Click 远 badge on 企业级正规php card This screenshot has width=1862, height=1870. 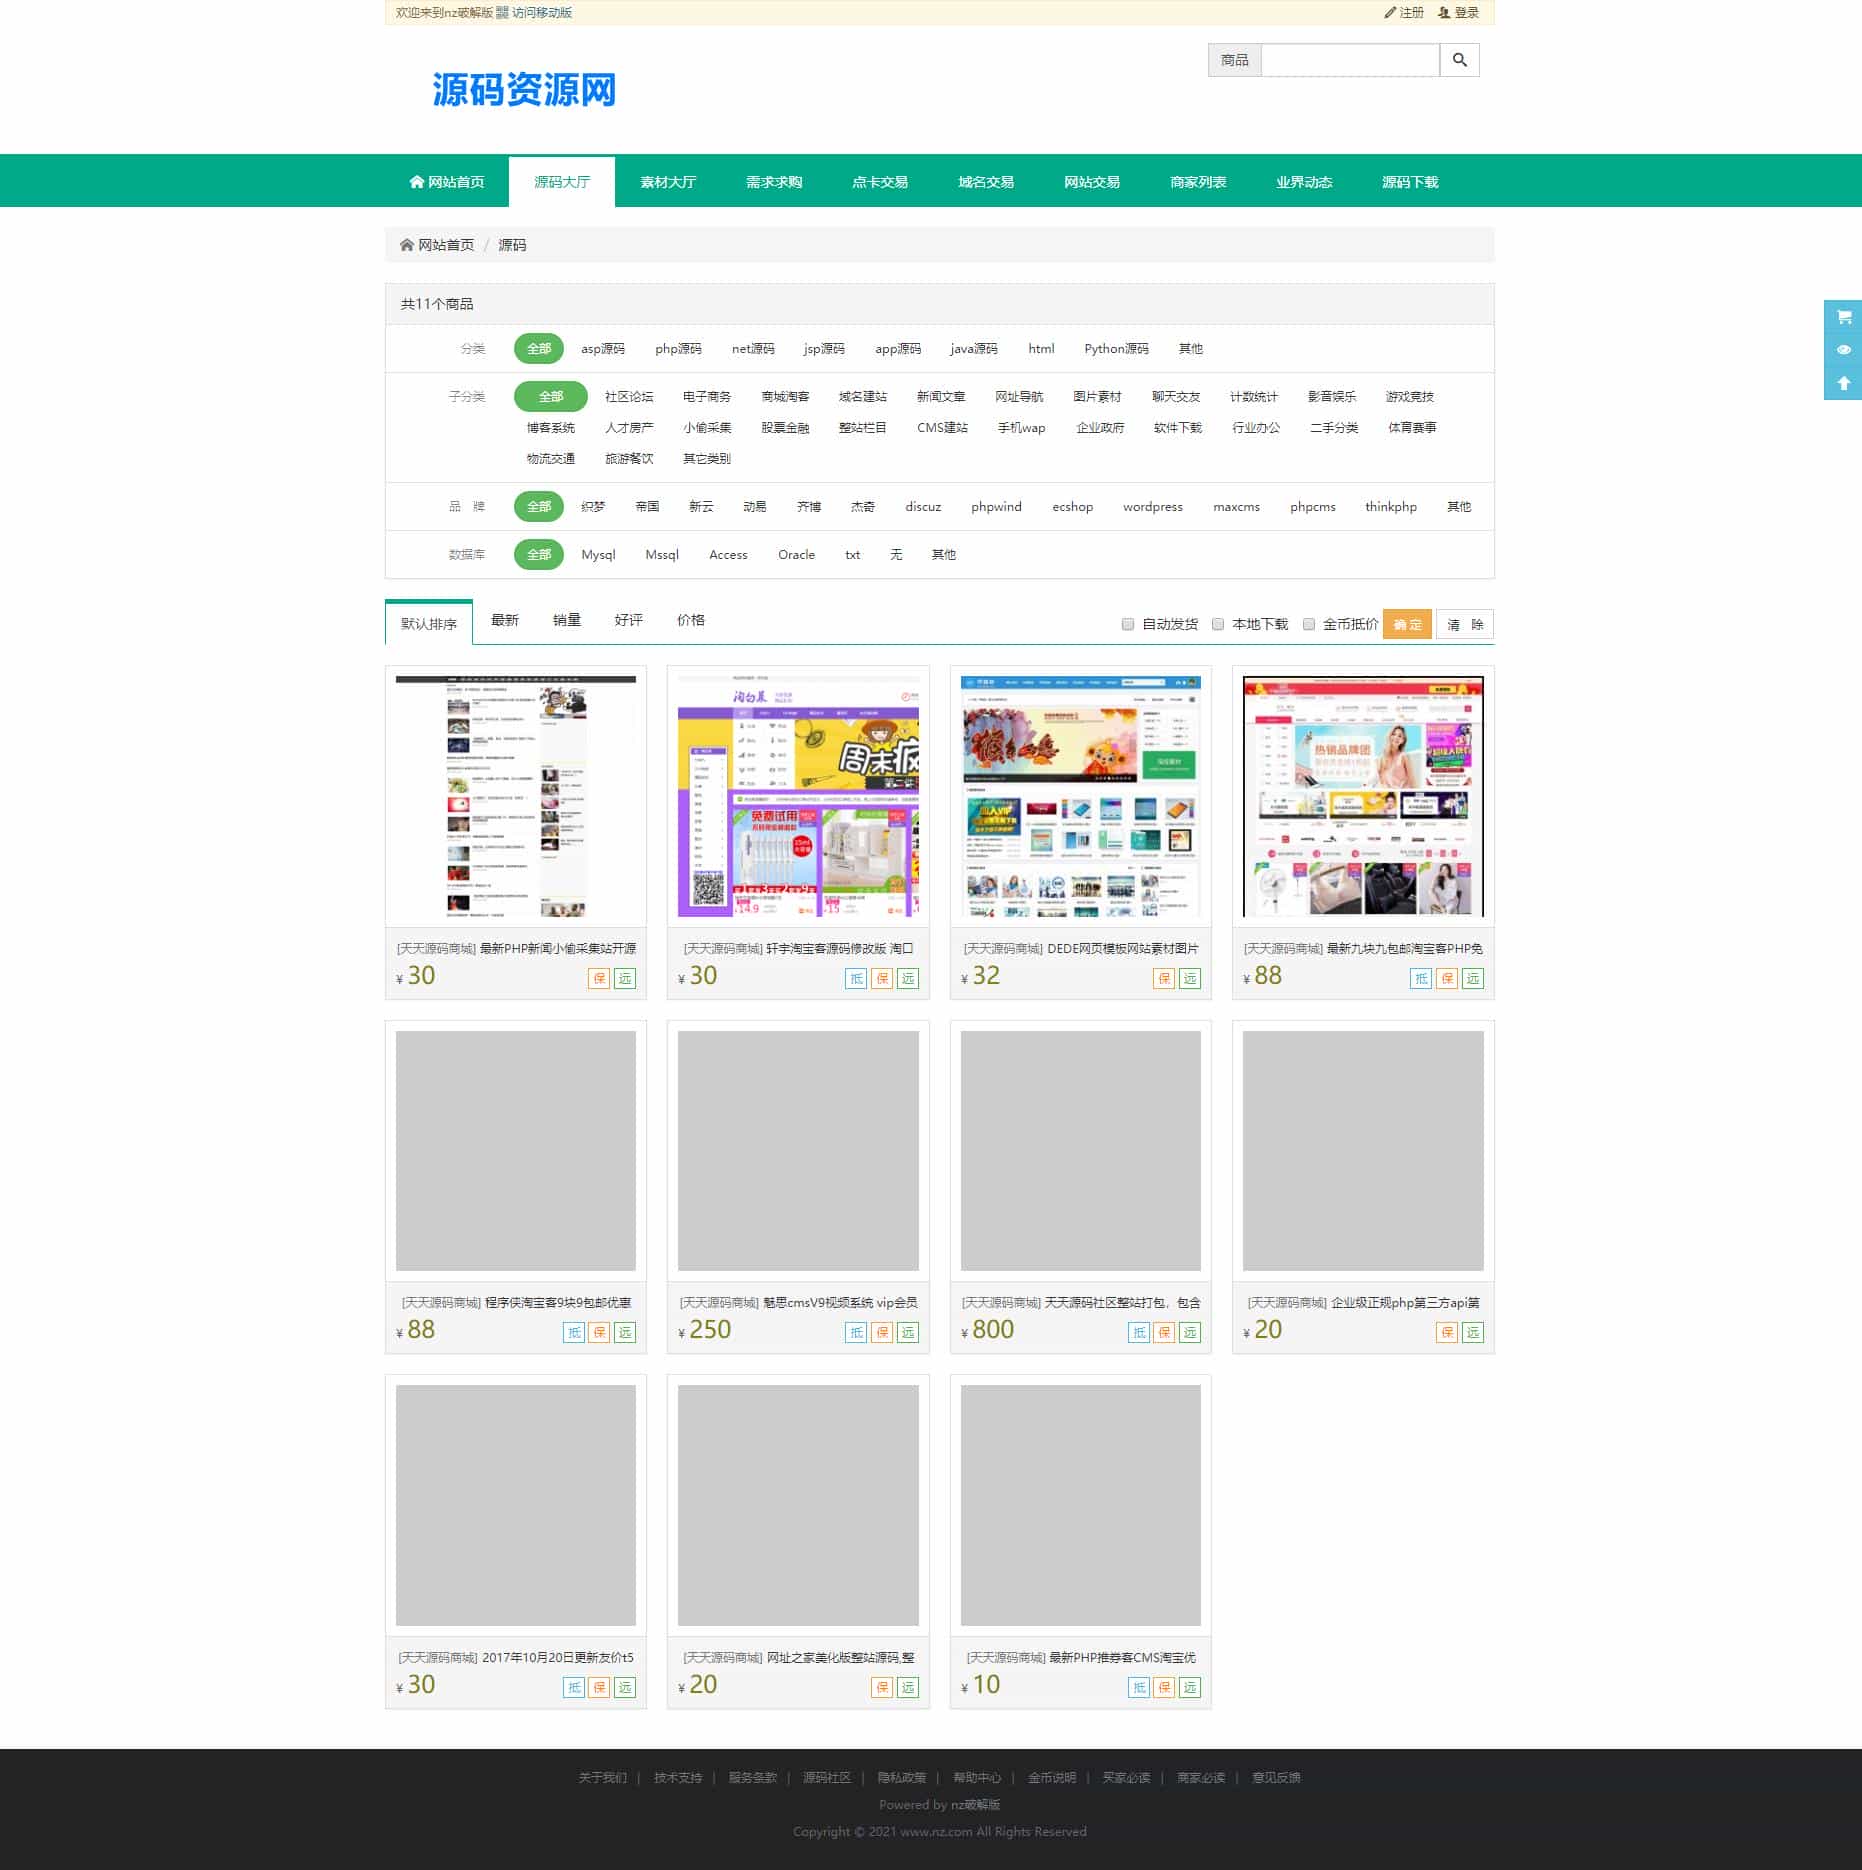coord(1473,1332)
